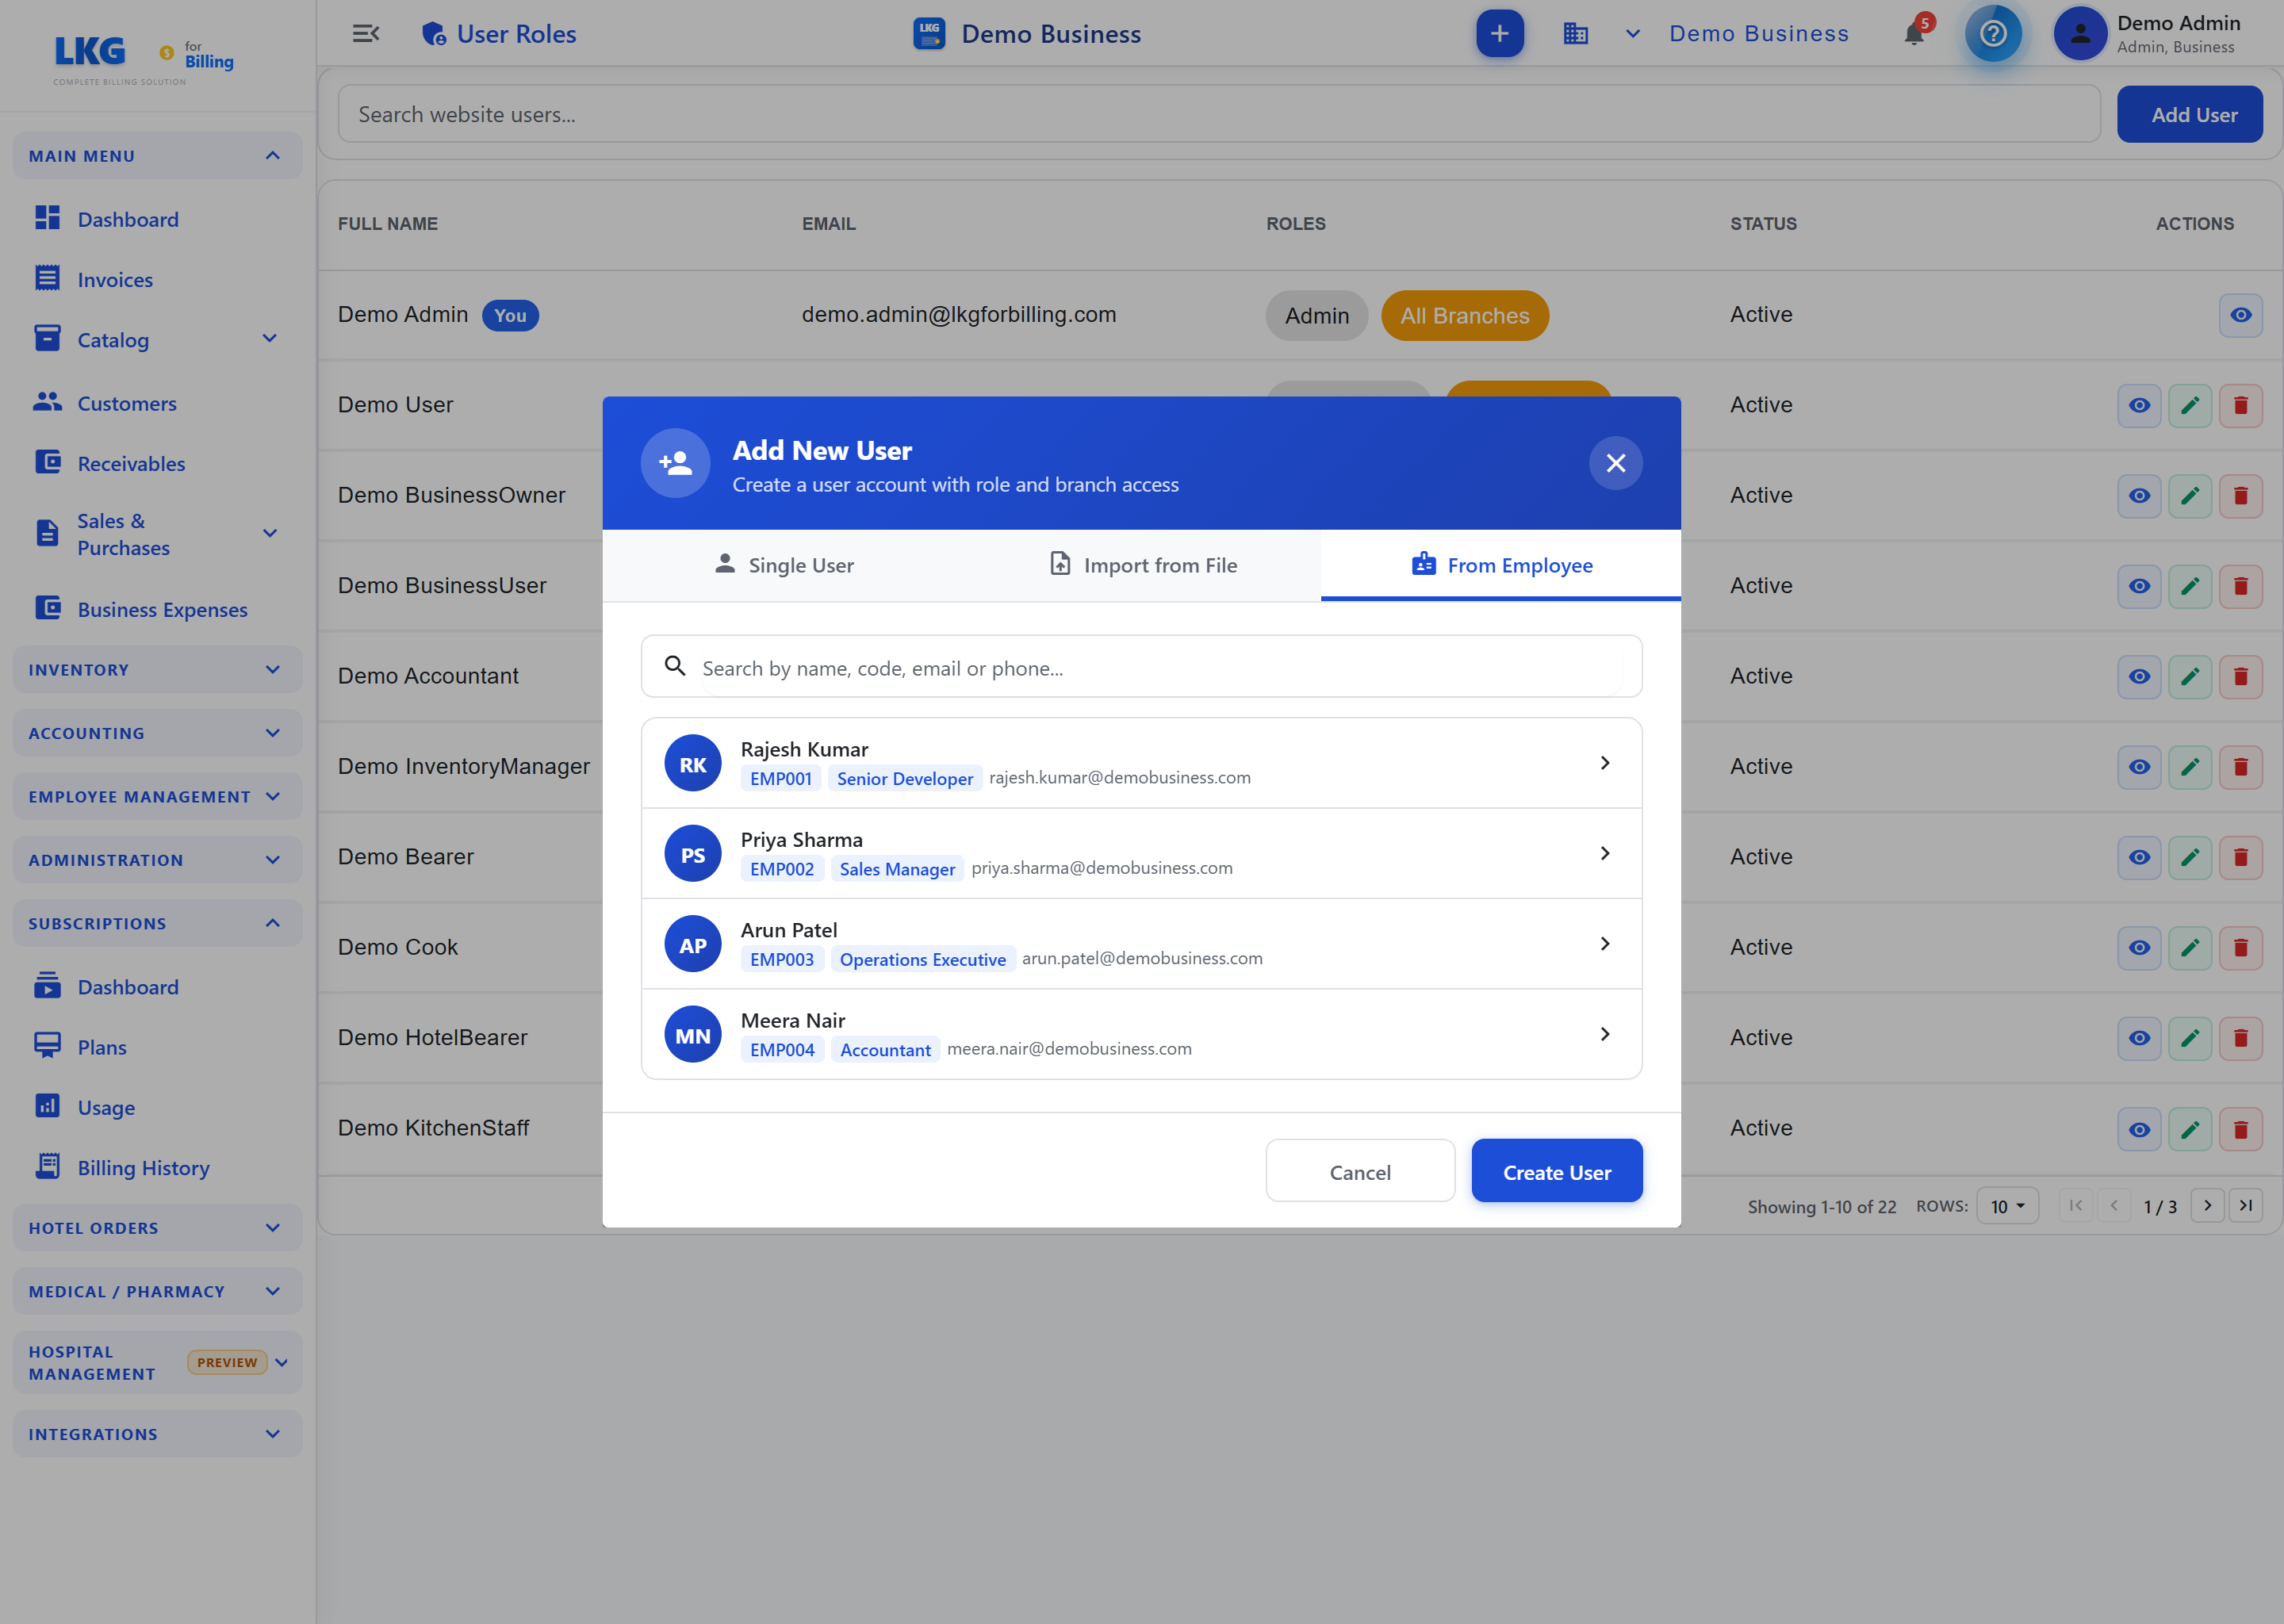
Task: Click the Create User button
Action: click(1556, 1171)
